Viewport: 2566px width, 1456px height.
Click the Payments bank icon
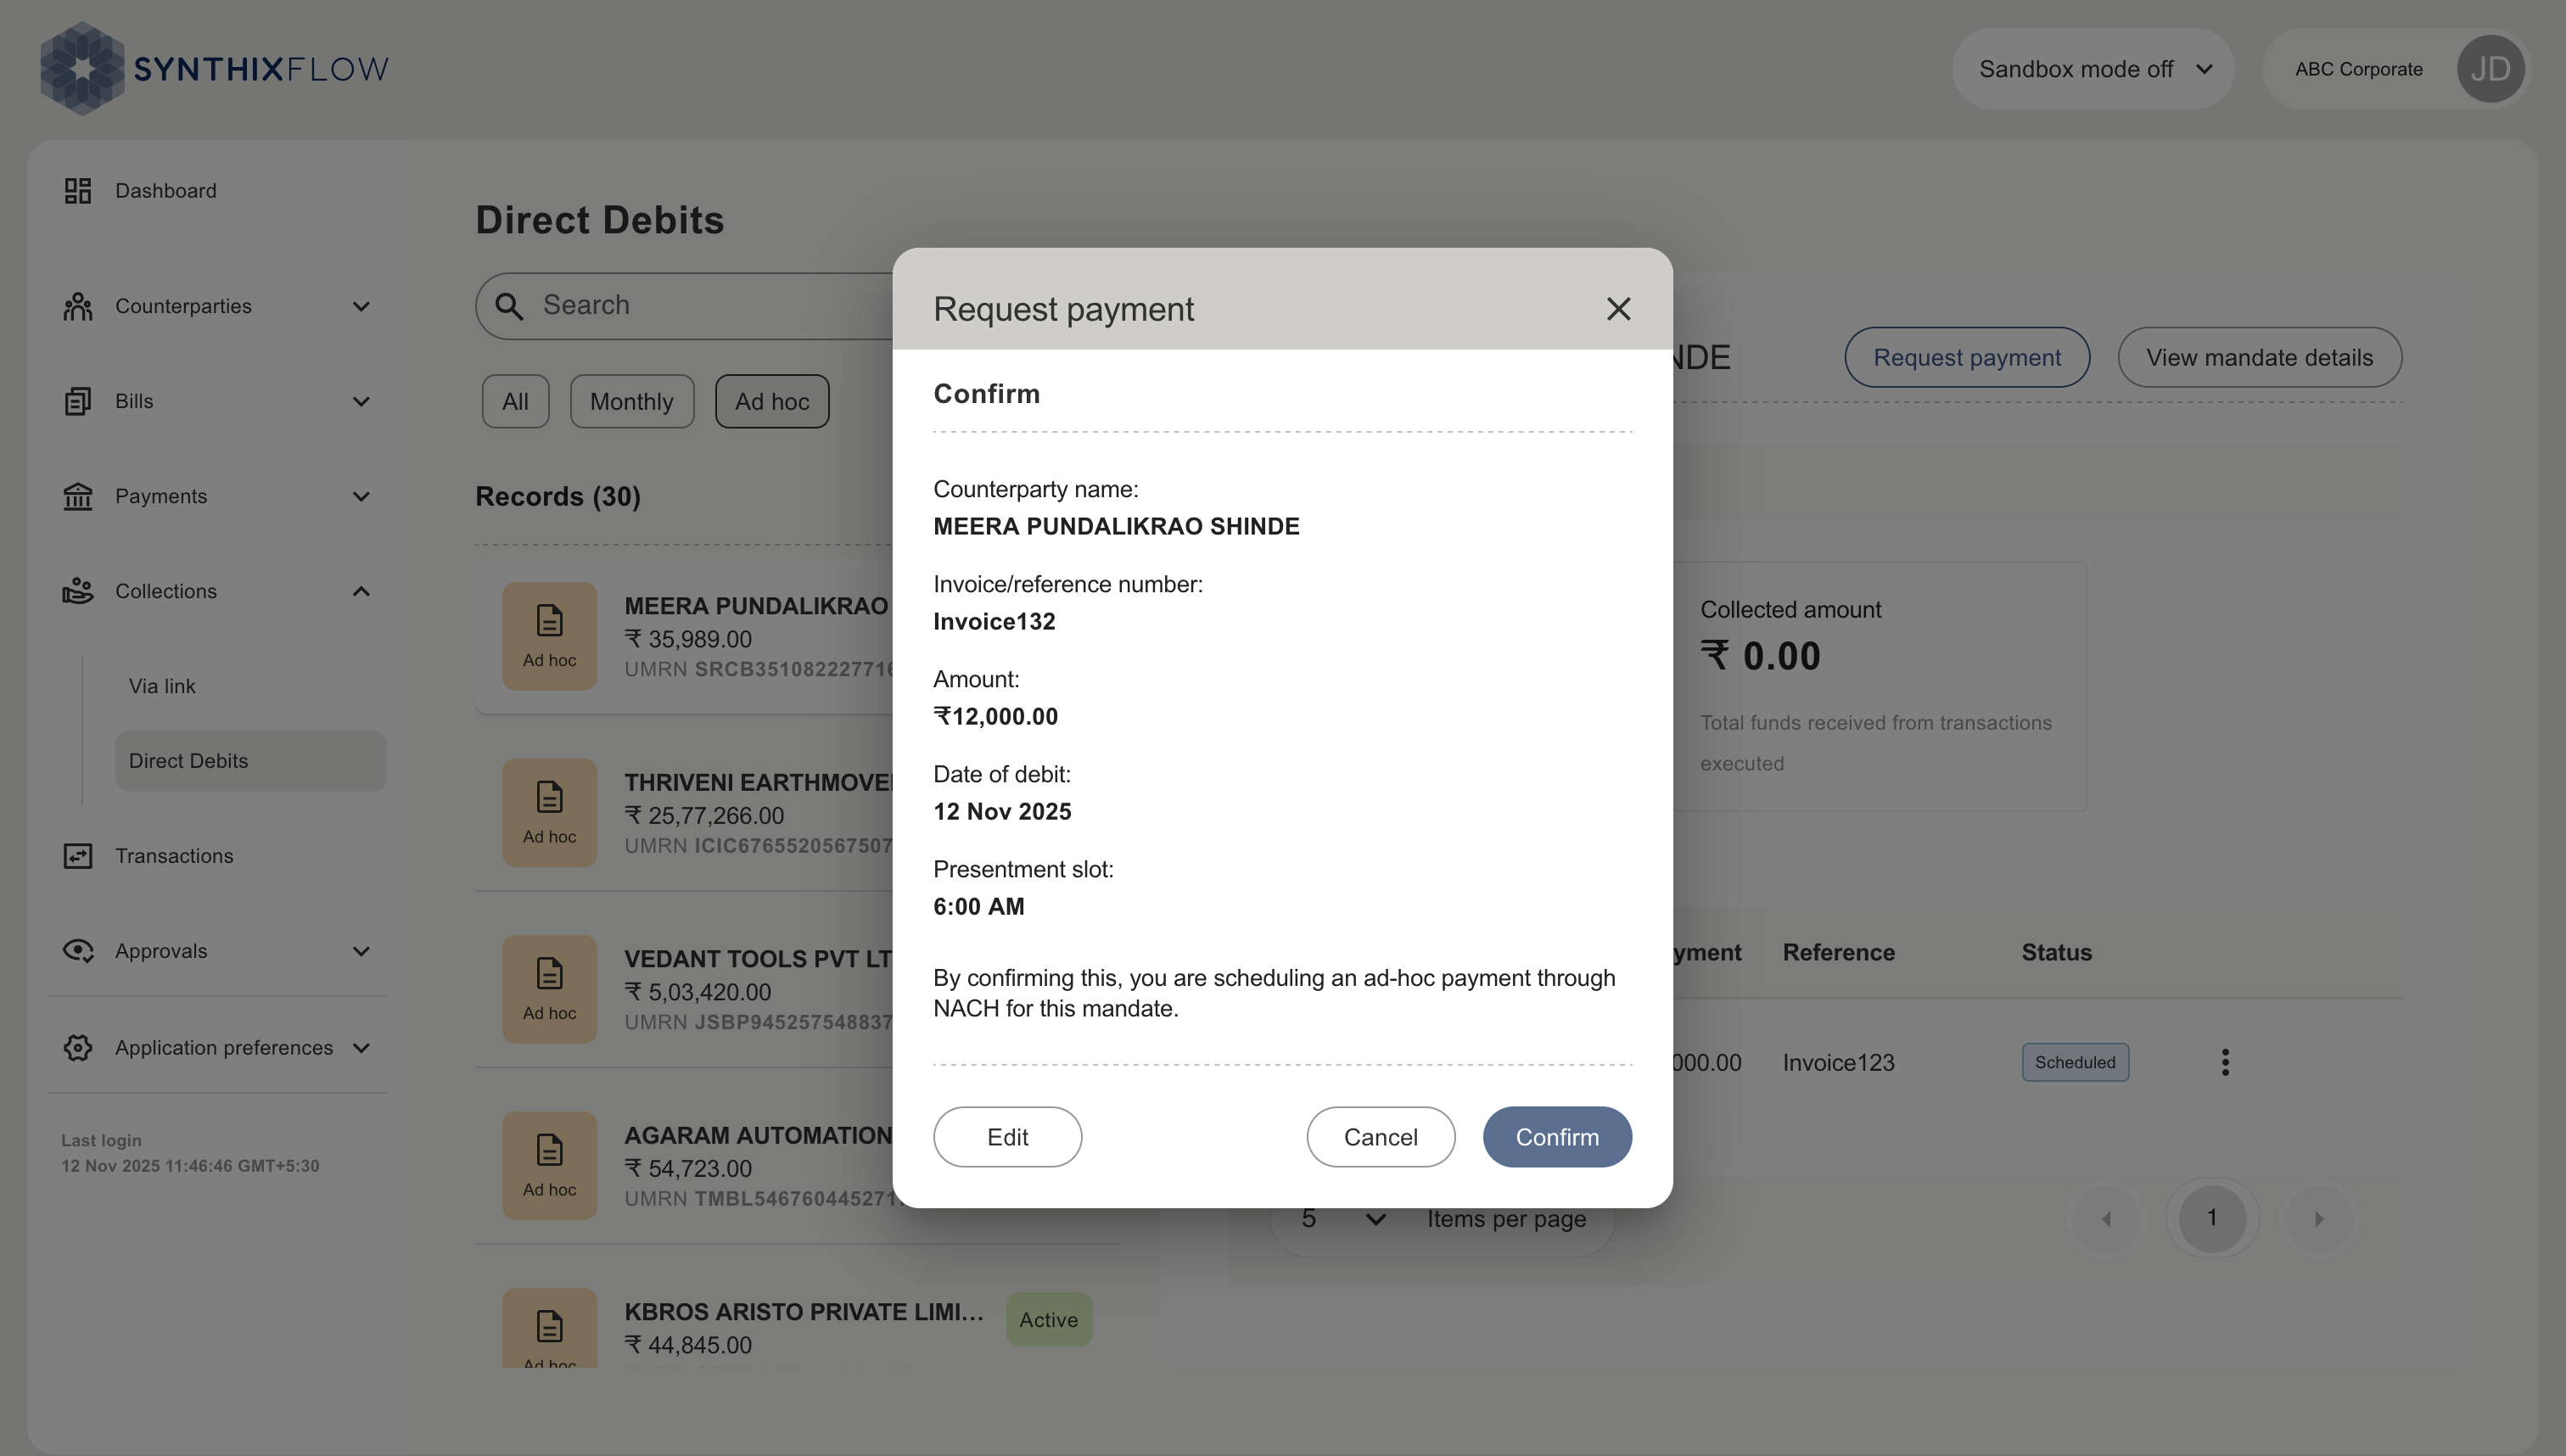tap(78, 496)
